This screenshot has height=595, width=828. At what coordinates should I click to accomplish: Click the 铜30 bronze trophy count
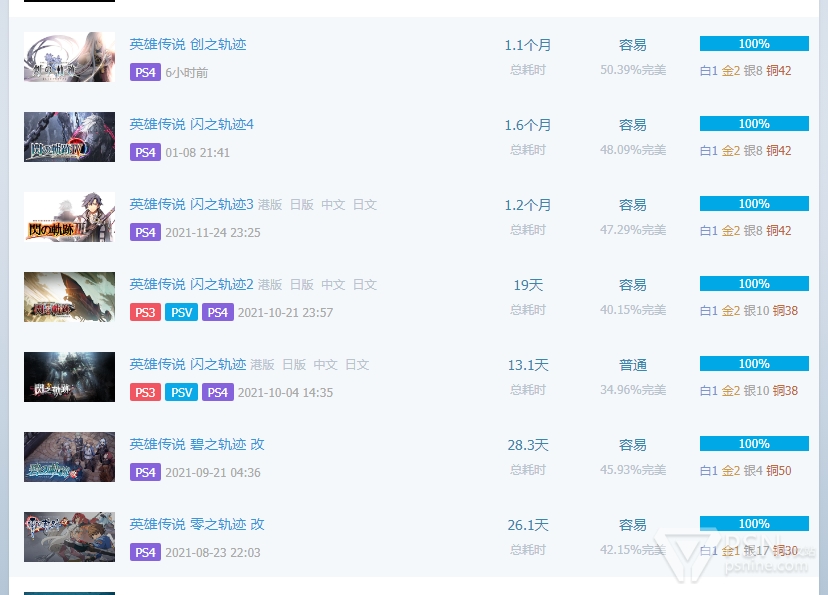coord(785,551)
